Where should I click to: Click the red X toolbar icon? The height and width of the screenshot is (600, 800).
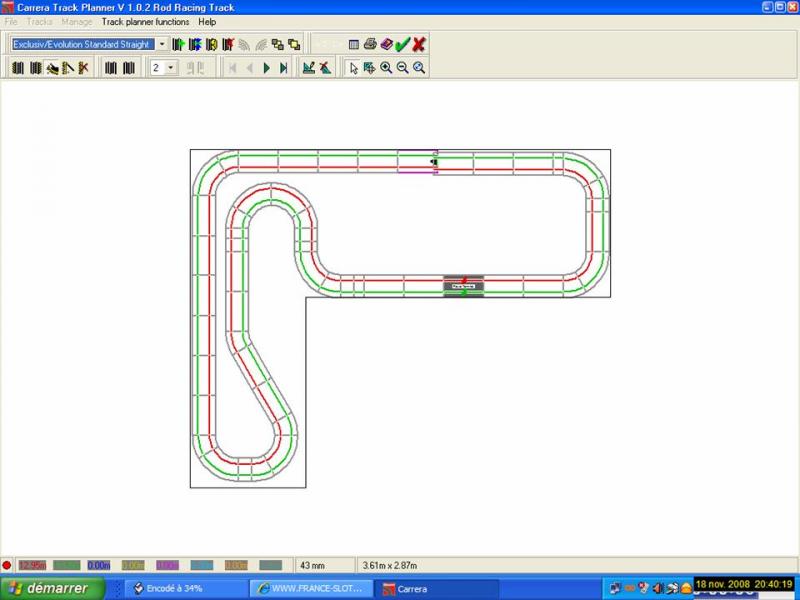point(419,44)
